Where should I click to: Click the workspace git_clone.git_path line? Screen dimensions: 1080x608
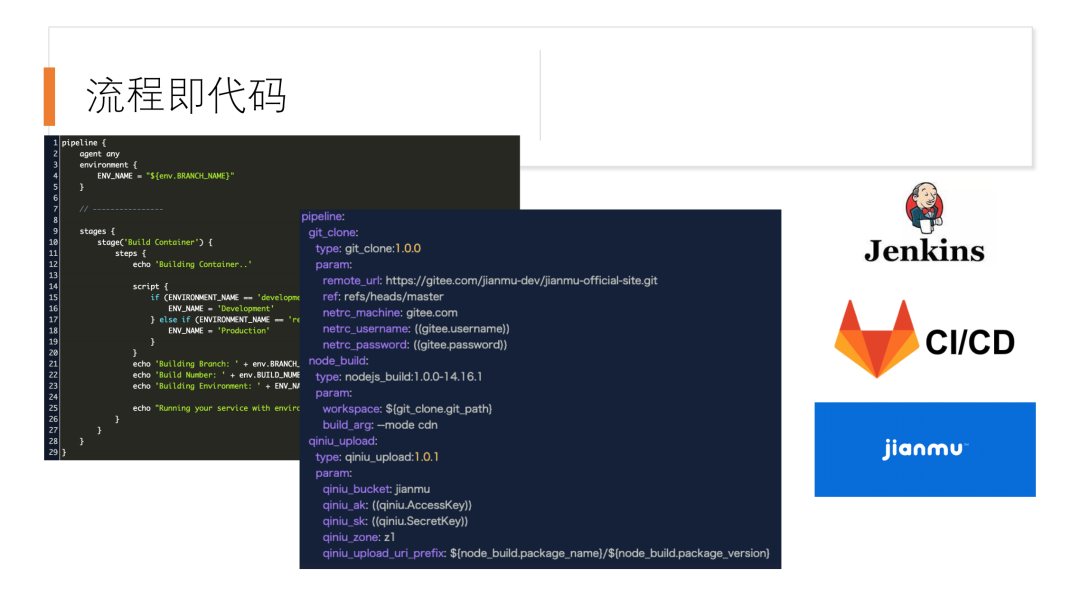[x=407, y=409]
